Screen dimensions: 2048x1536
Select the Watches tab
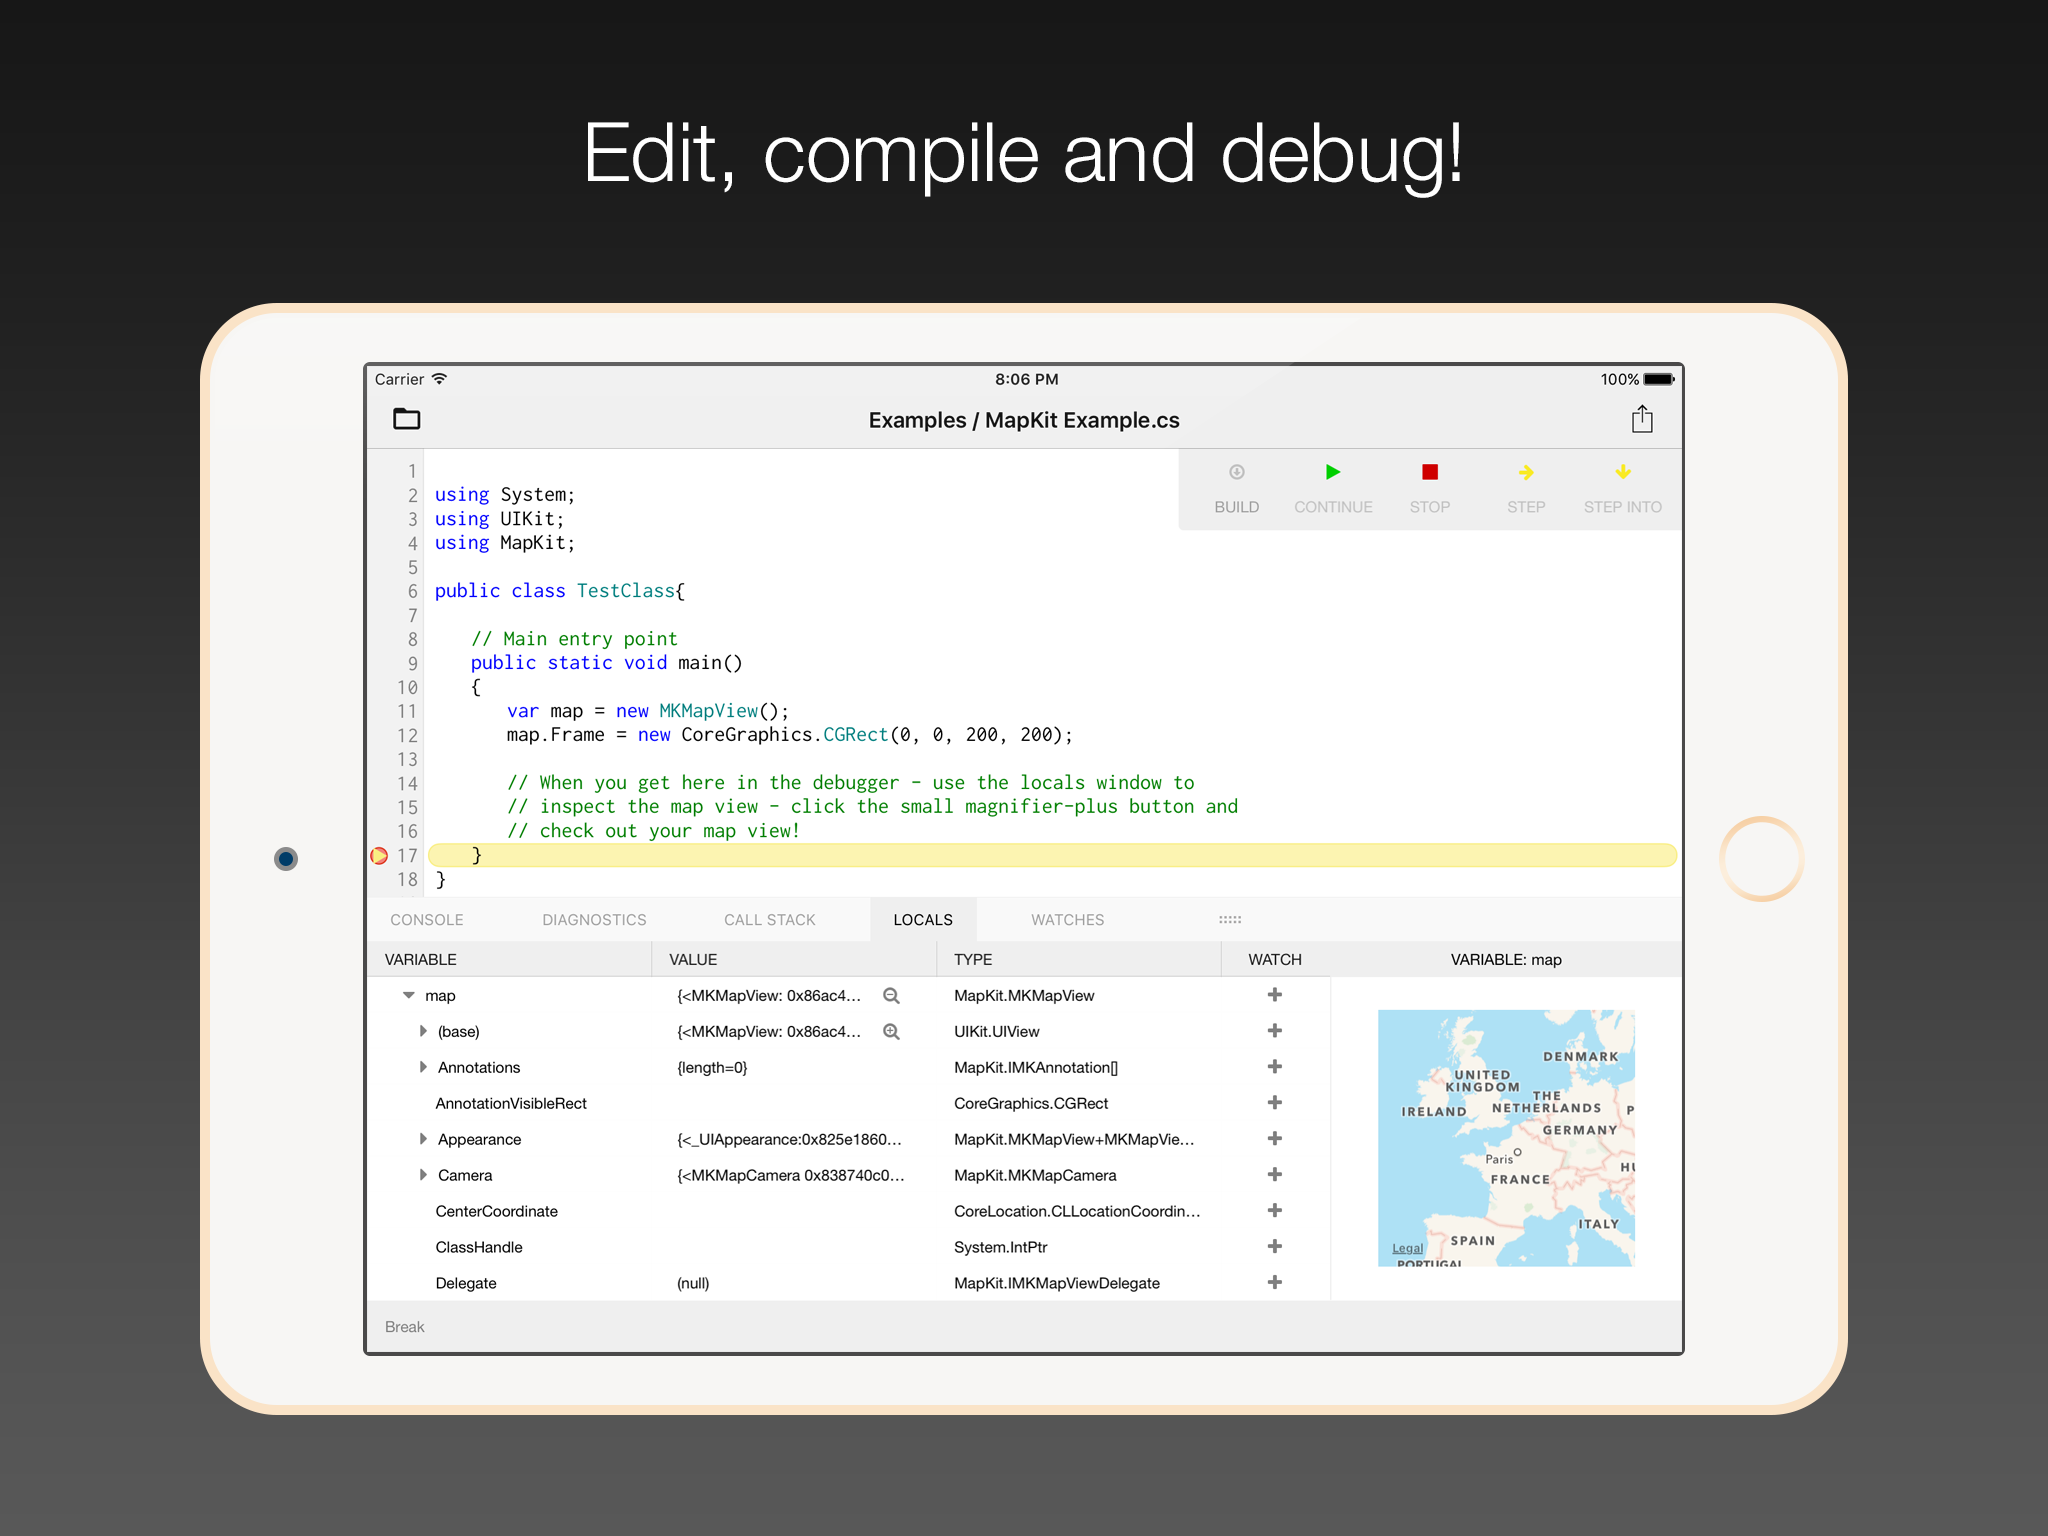(1067, 920)
